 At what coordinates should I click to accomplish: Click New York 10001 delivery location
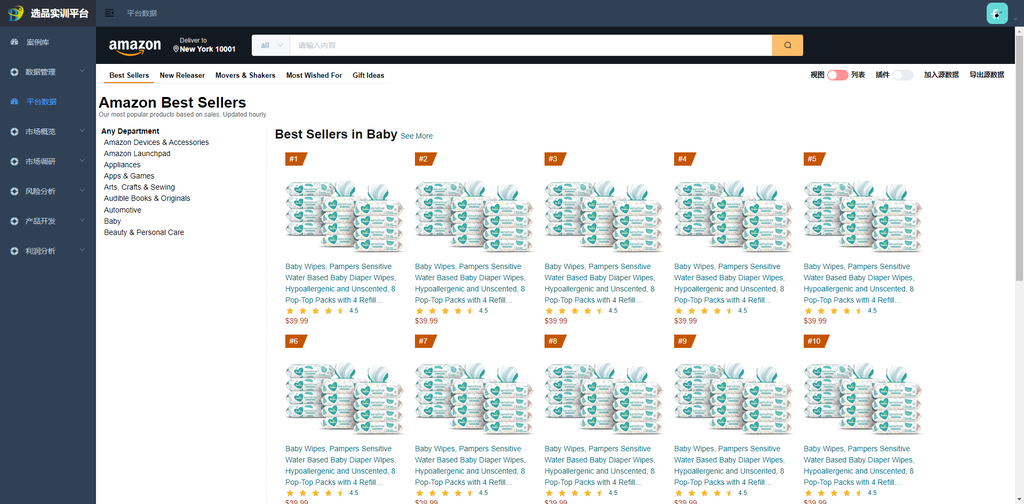[208, 49]
